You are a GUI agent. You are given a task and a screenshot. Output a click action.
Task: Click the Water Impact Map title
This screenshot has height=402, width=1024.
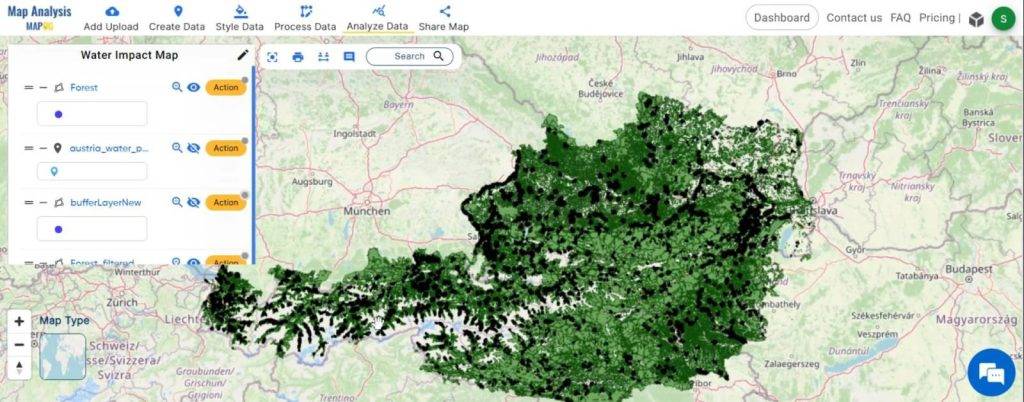click(x=129, y=55)
